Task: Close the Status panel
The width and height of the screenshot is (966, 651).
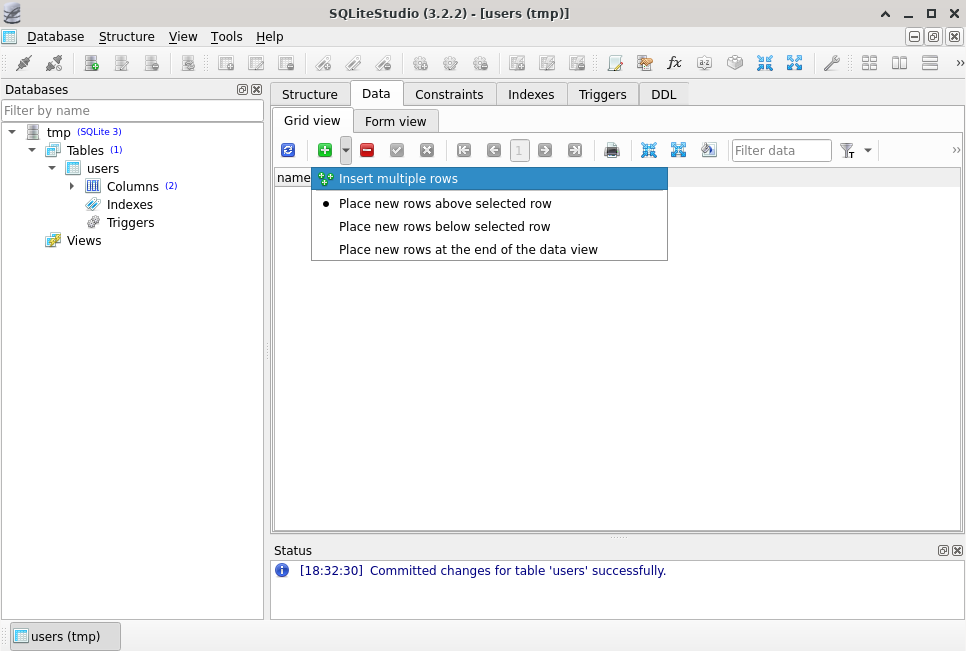Action: [957, 551]
